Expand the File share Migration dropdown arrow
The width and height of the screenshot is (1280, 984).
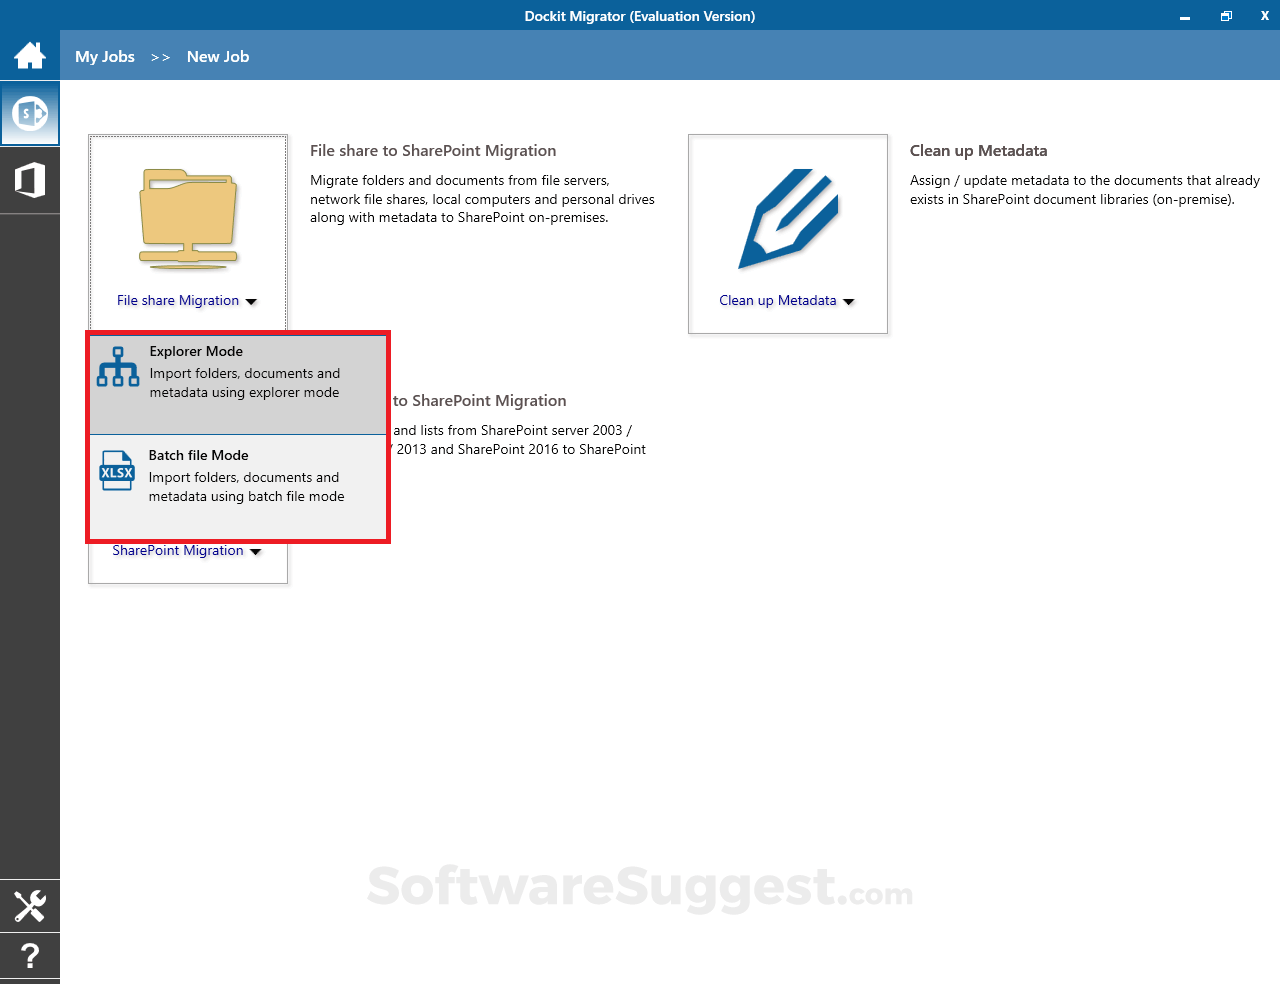click(x=252, y=301)
